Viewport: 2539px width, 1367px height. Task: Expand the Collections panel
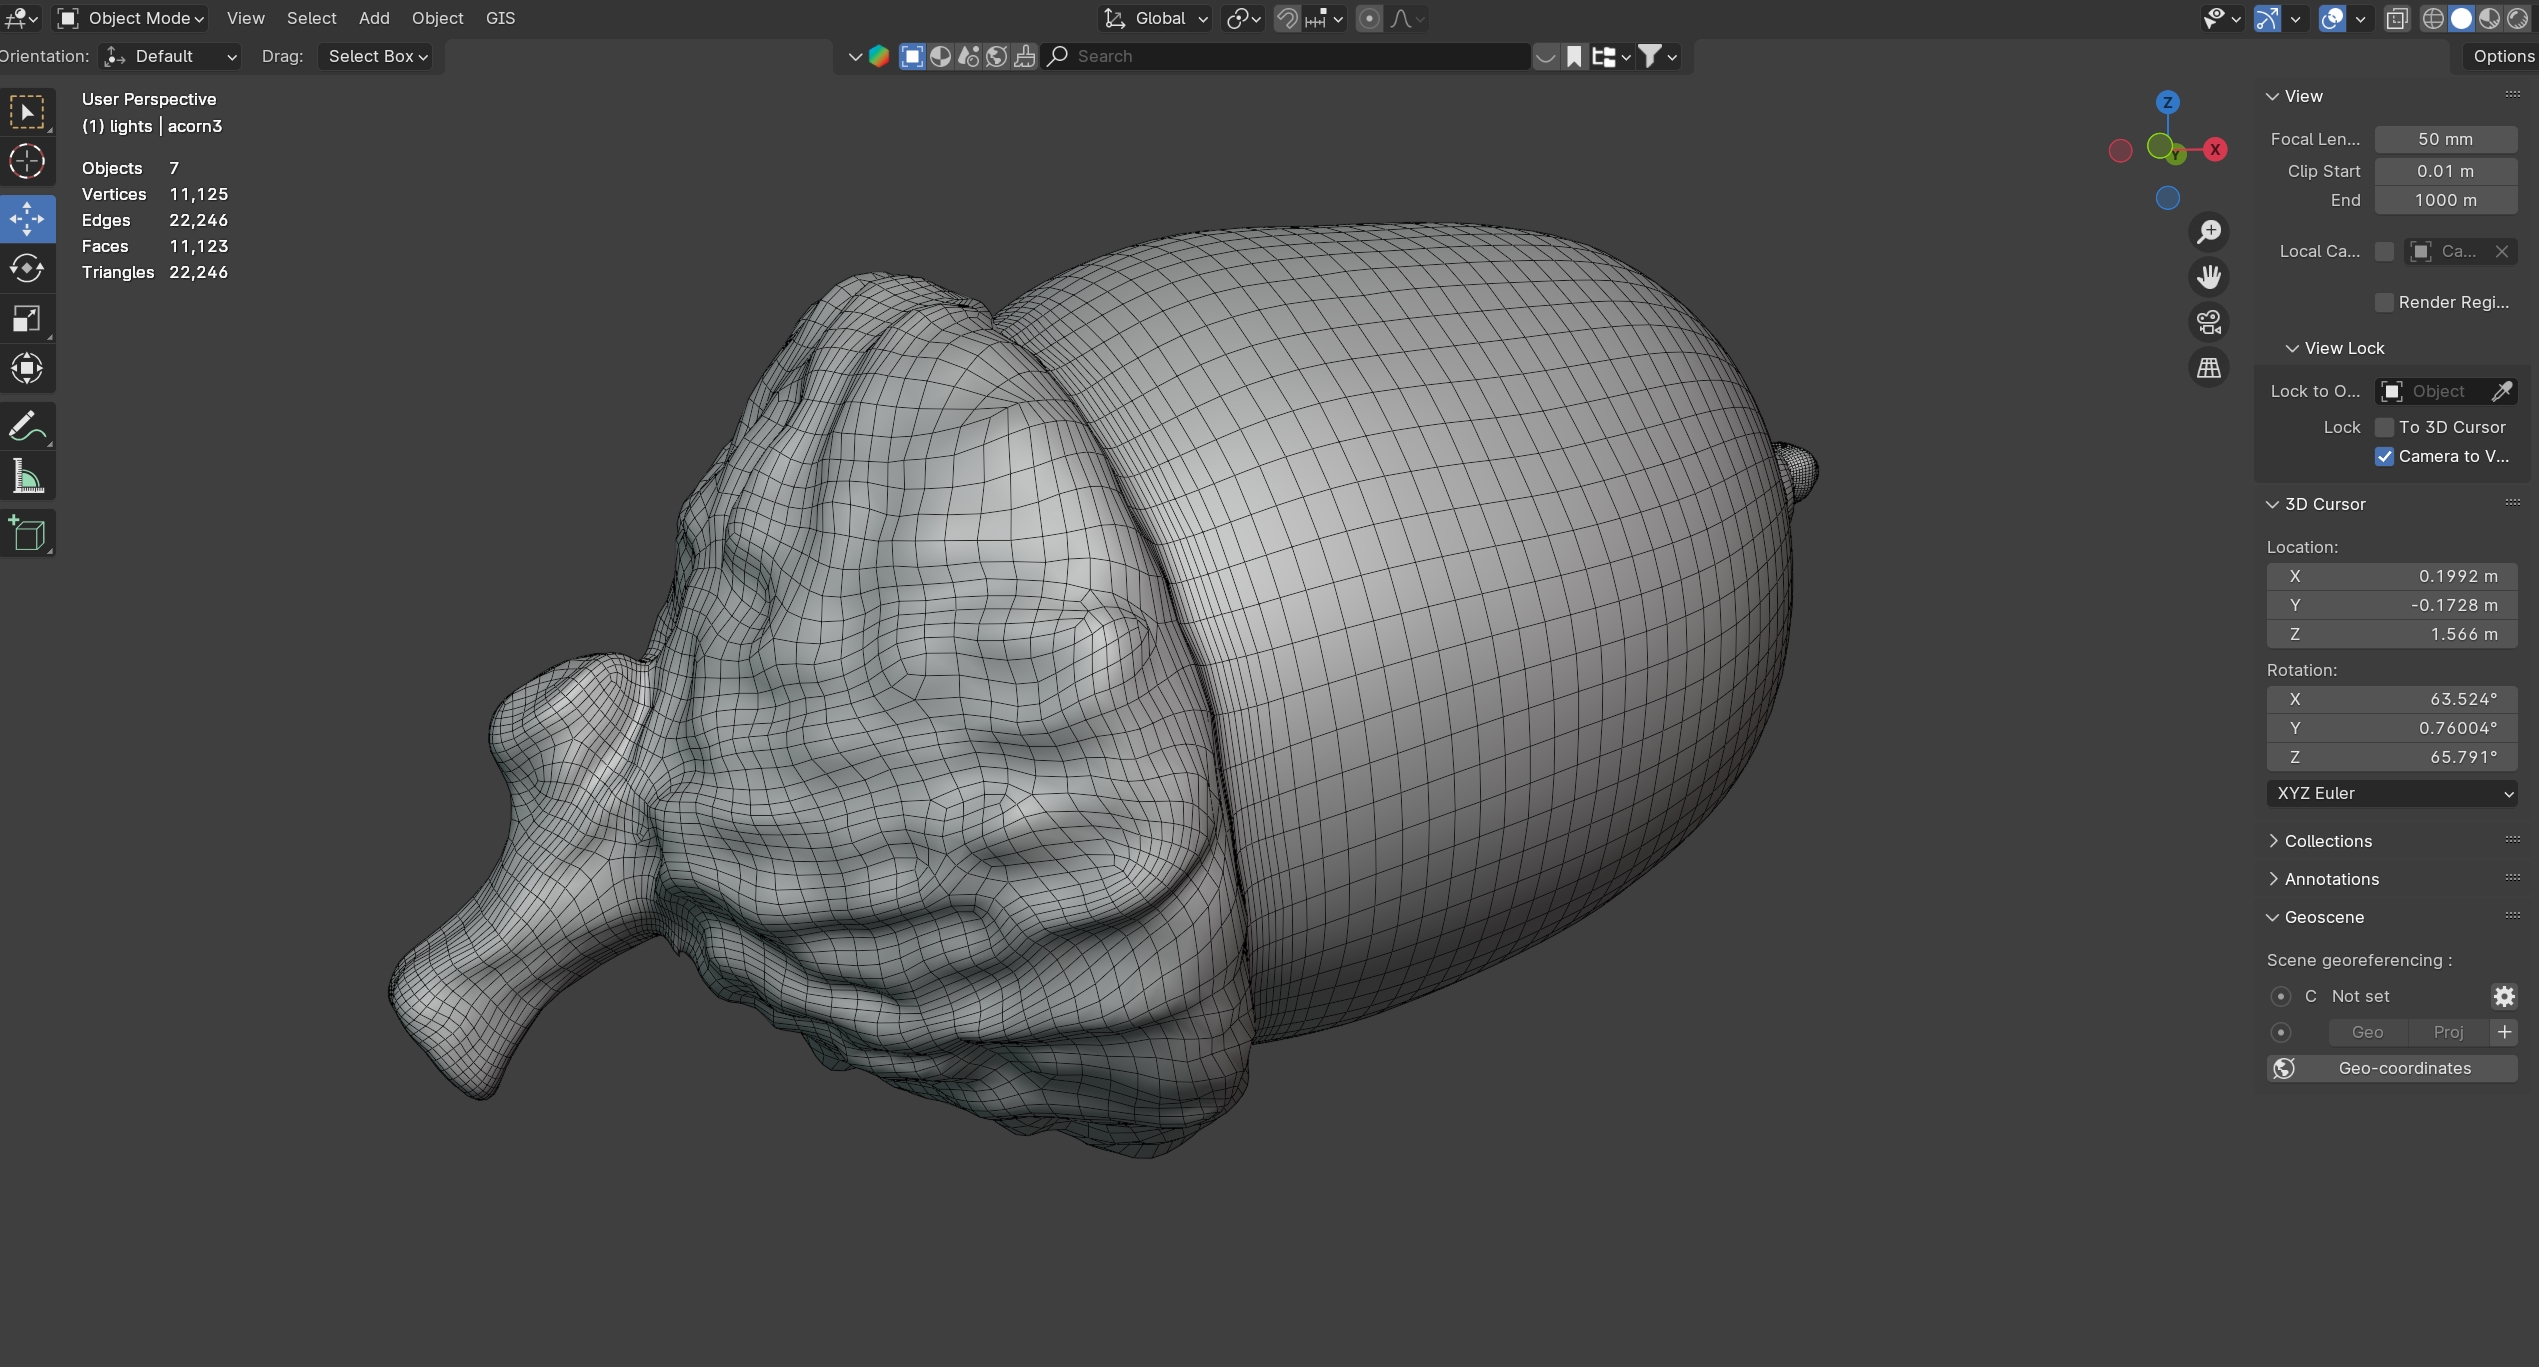point(2327,841)
